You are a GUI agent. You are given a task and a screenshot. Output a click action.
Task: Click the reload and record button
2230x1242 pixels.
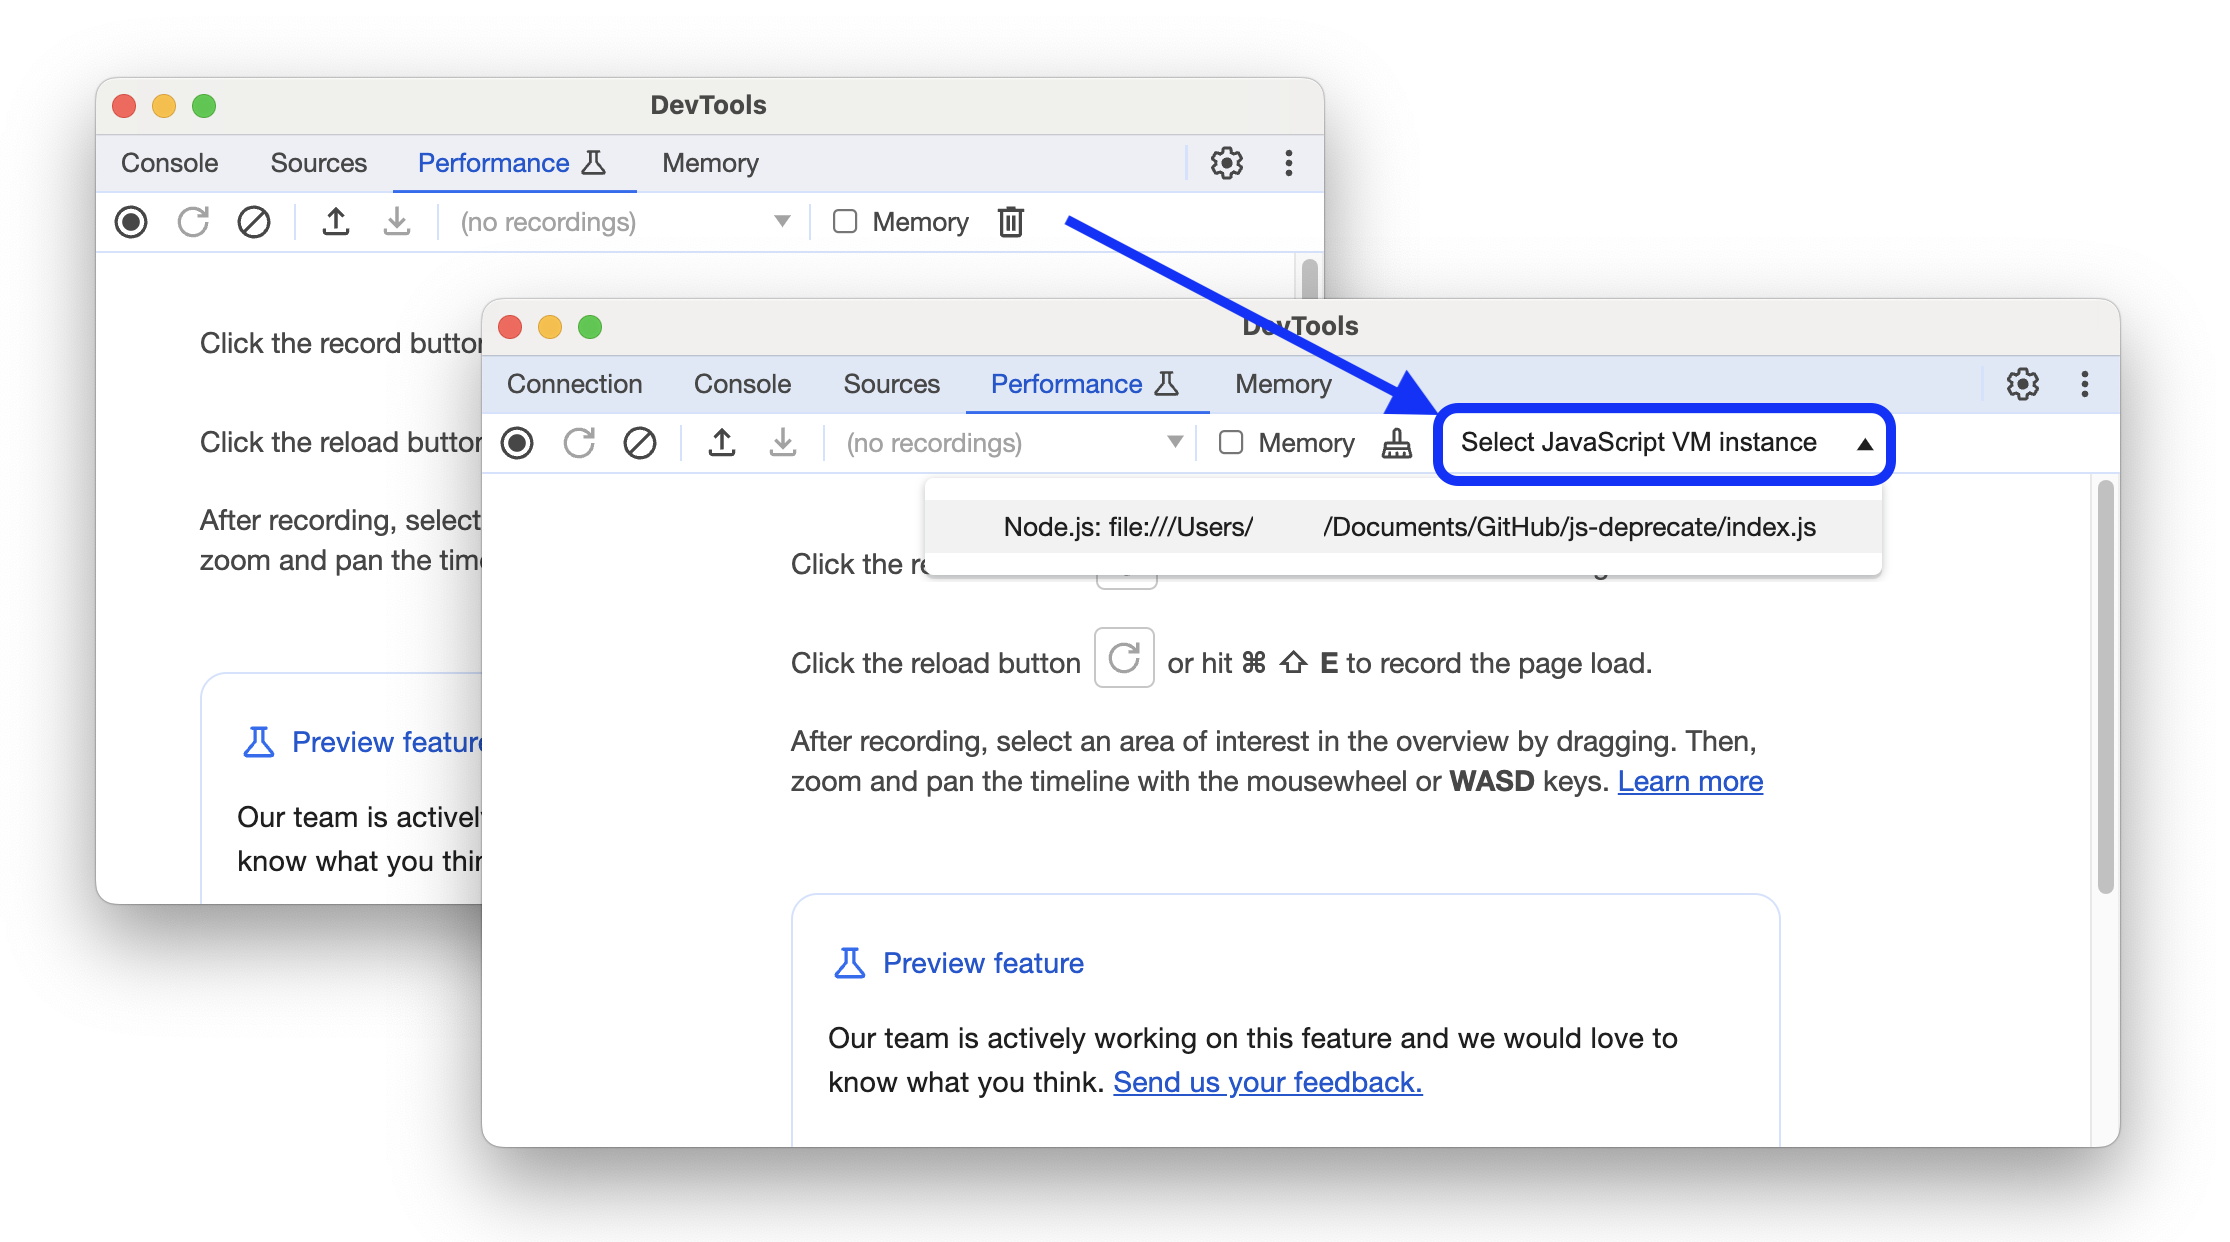580,442
